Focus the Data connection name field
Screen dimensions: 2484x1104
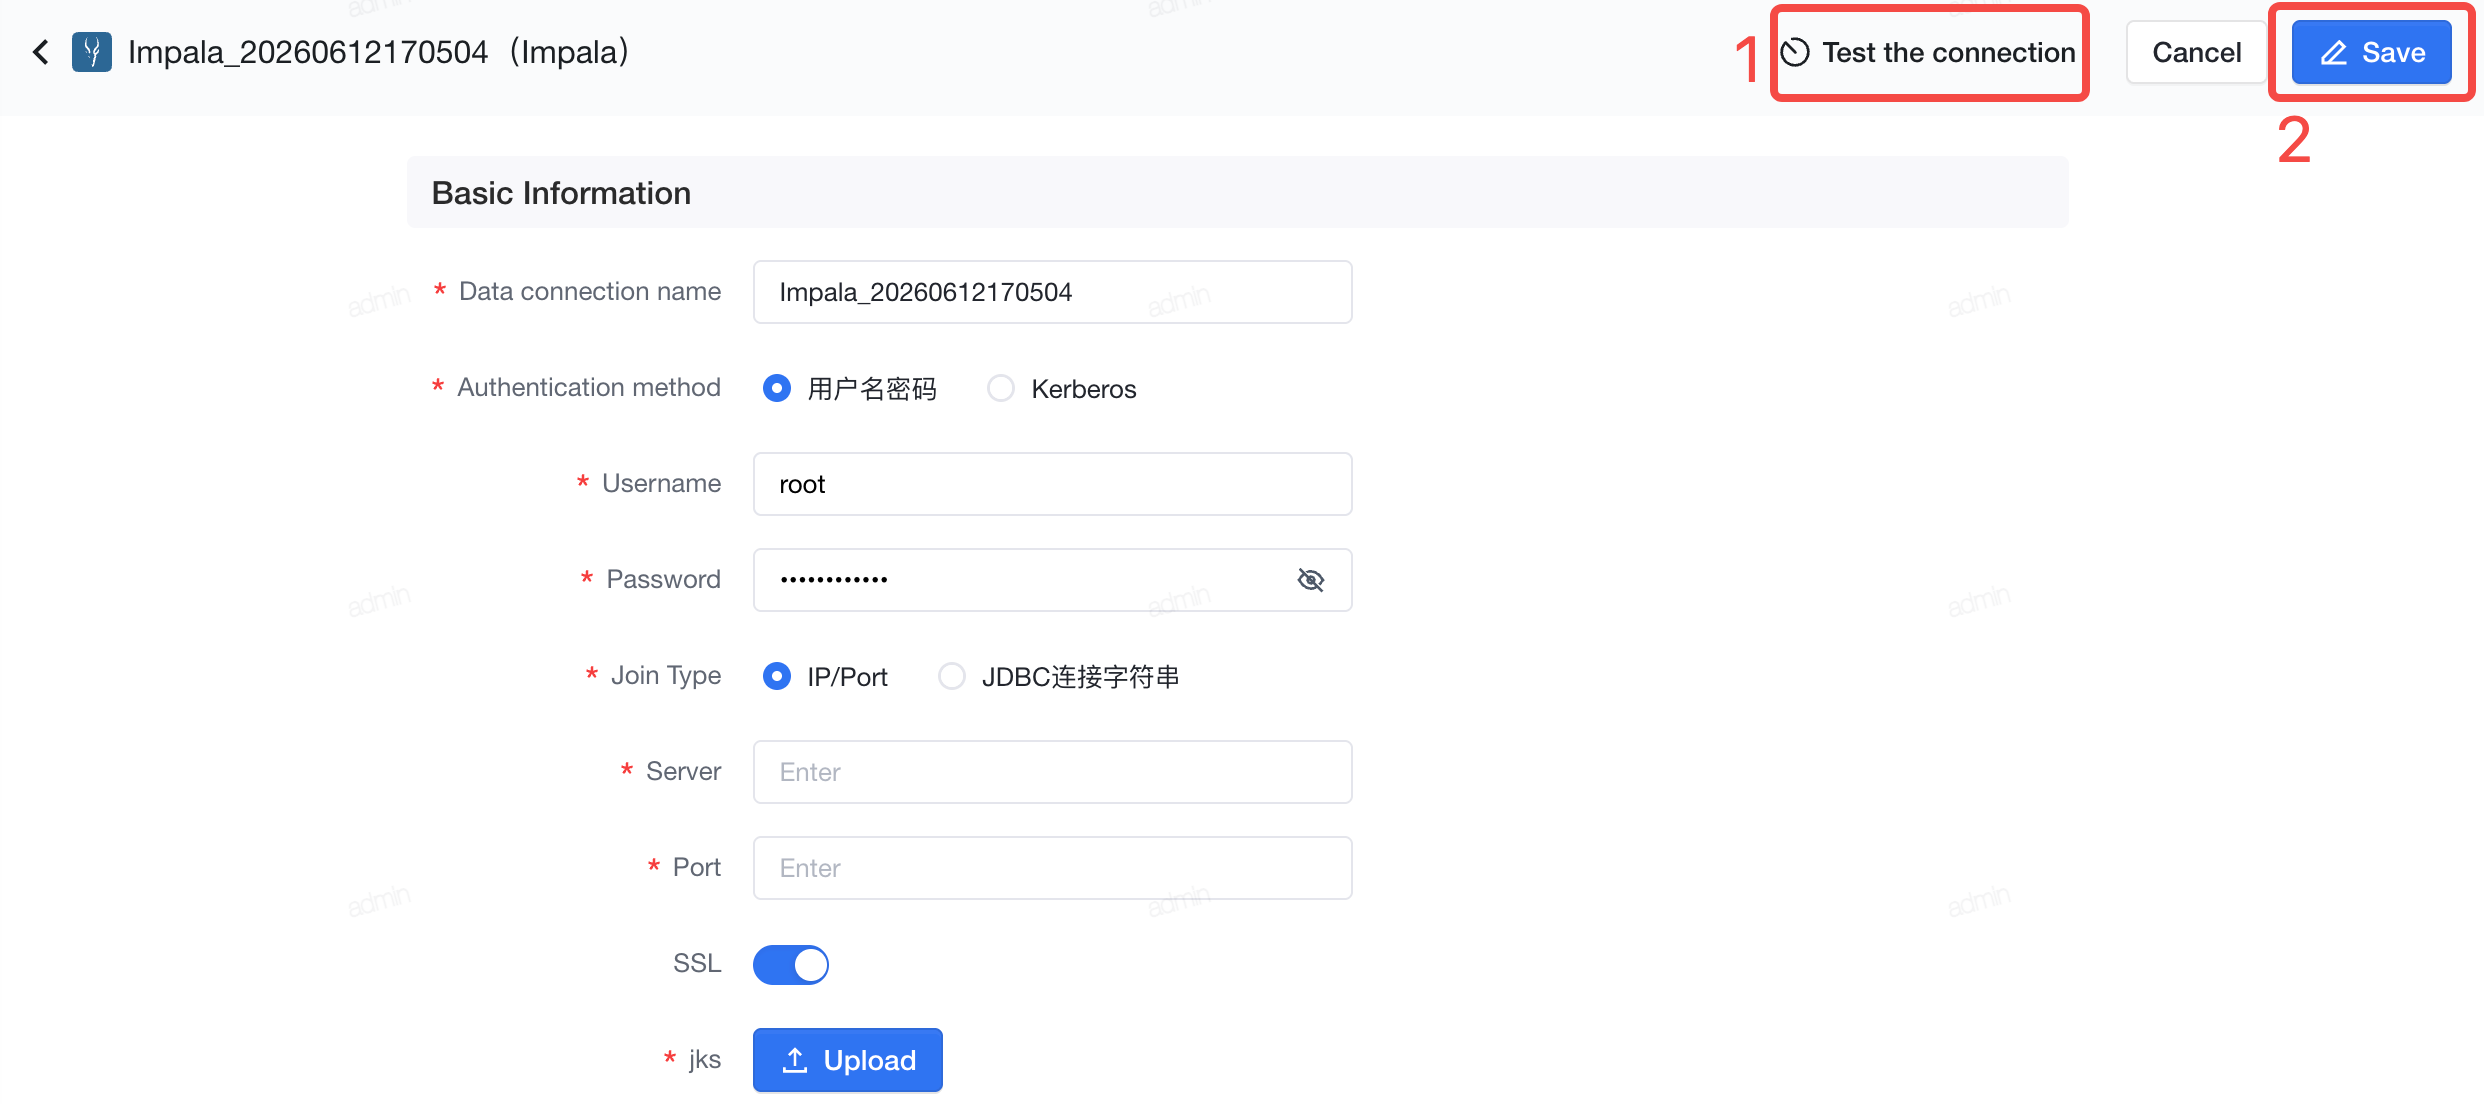click(x=1053, y=292)
